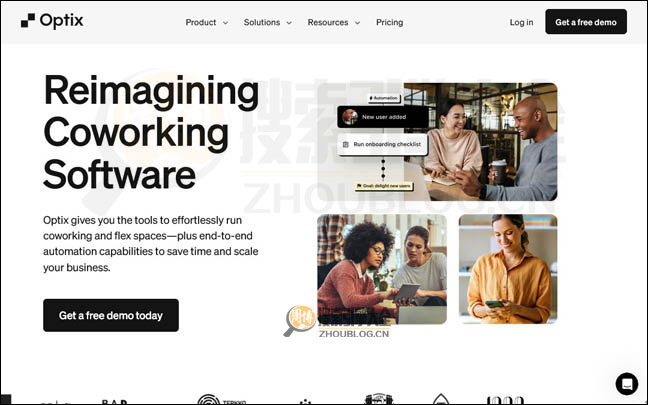This screenshot has width=648, height=405.
Task: Click the New user added notification card
Action: click(383, 117)
